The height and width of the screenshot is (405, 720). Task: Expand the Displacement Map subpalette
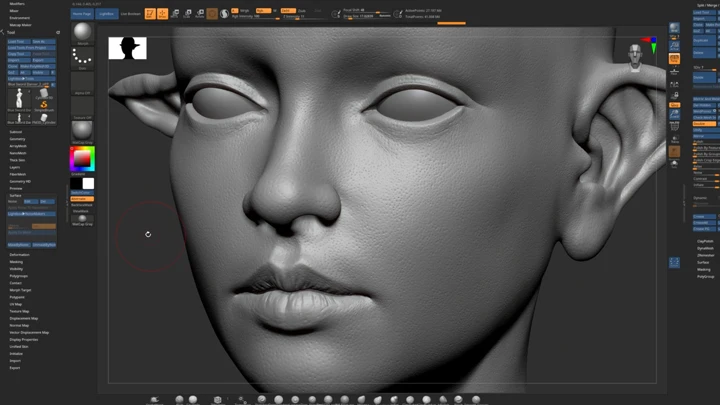(x=24, y=318)
